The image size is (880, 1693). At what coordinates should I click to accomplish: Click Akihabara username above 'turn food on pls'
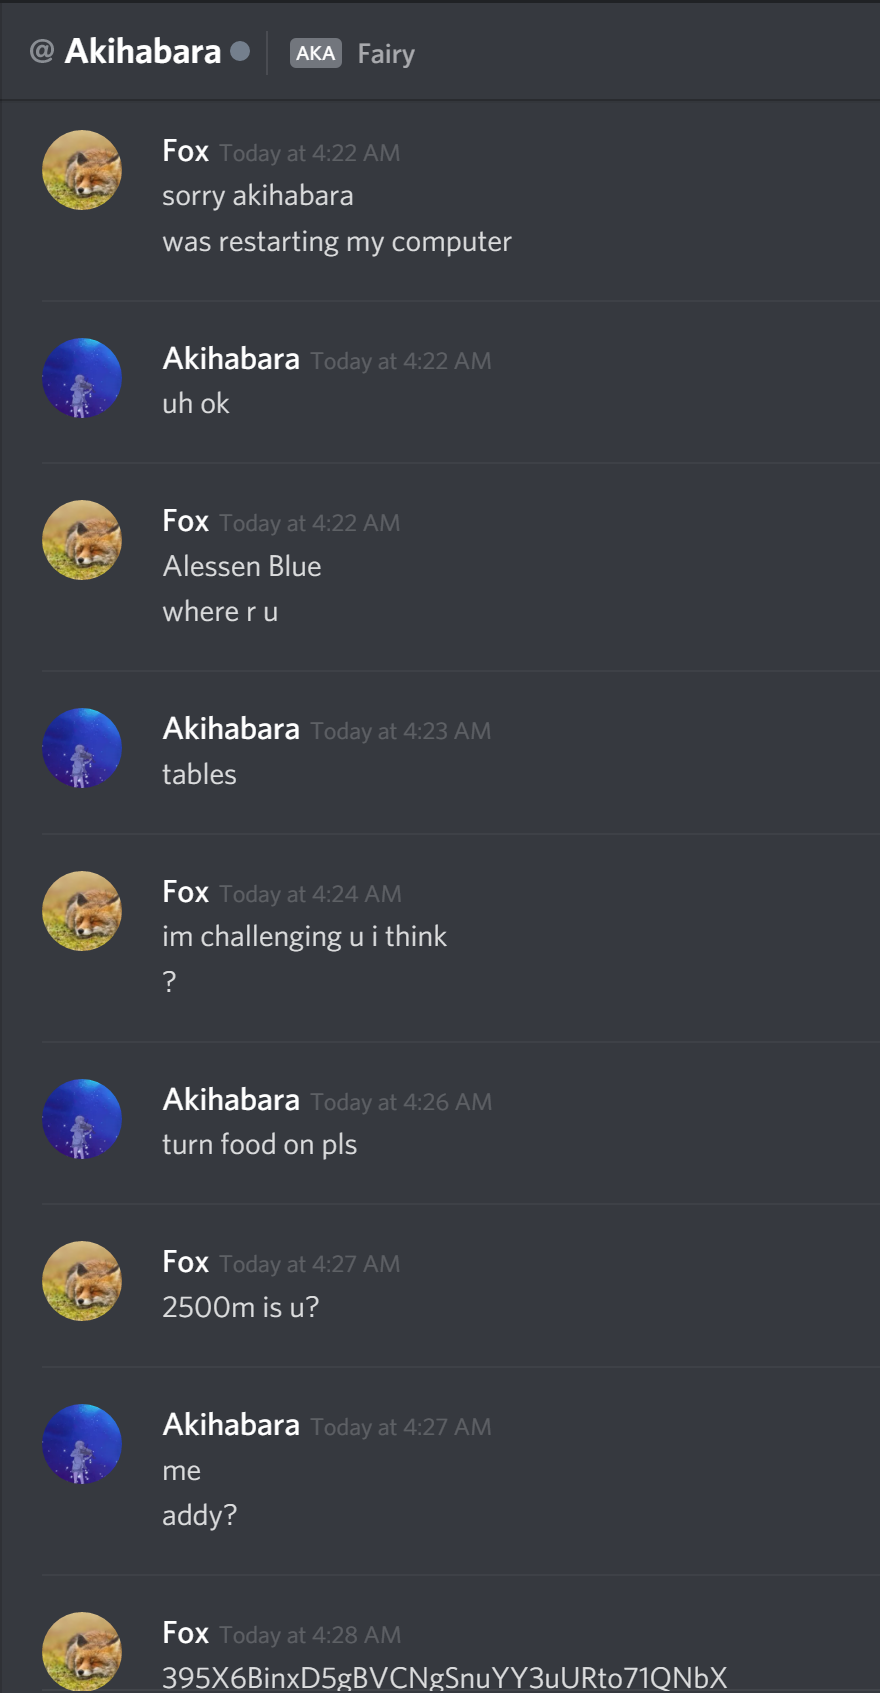pos(231,1100)
